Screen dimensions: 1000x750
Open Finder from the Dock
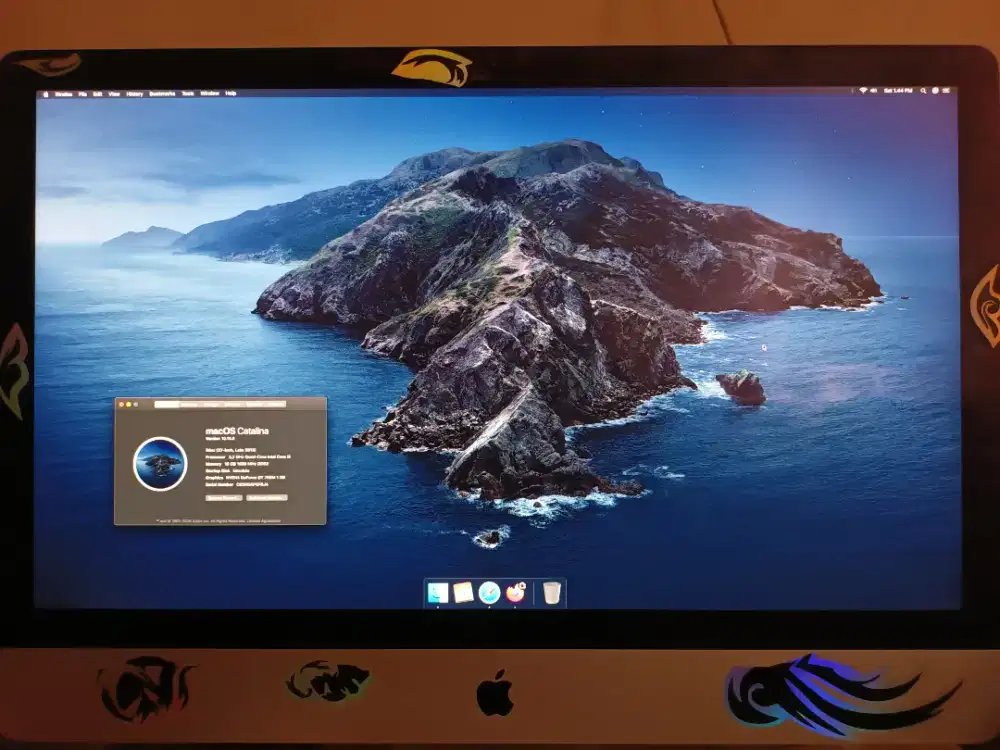tap(438, 593)
